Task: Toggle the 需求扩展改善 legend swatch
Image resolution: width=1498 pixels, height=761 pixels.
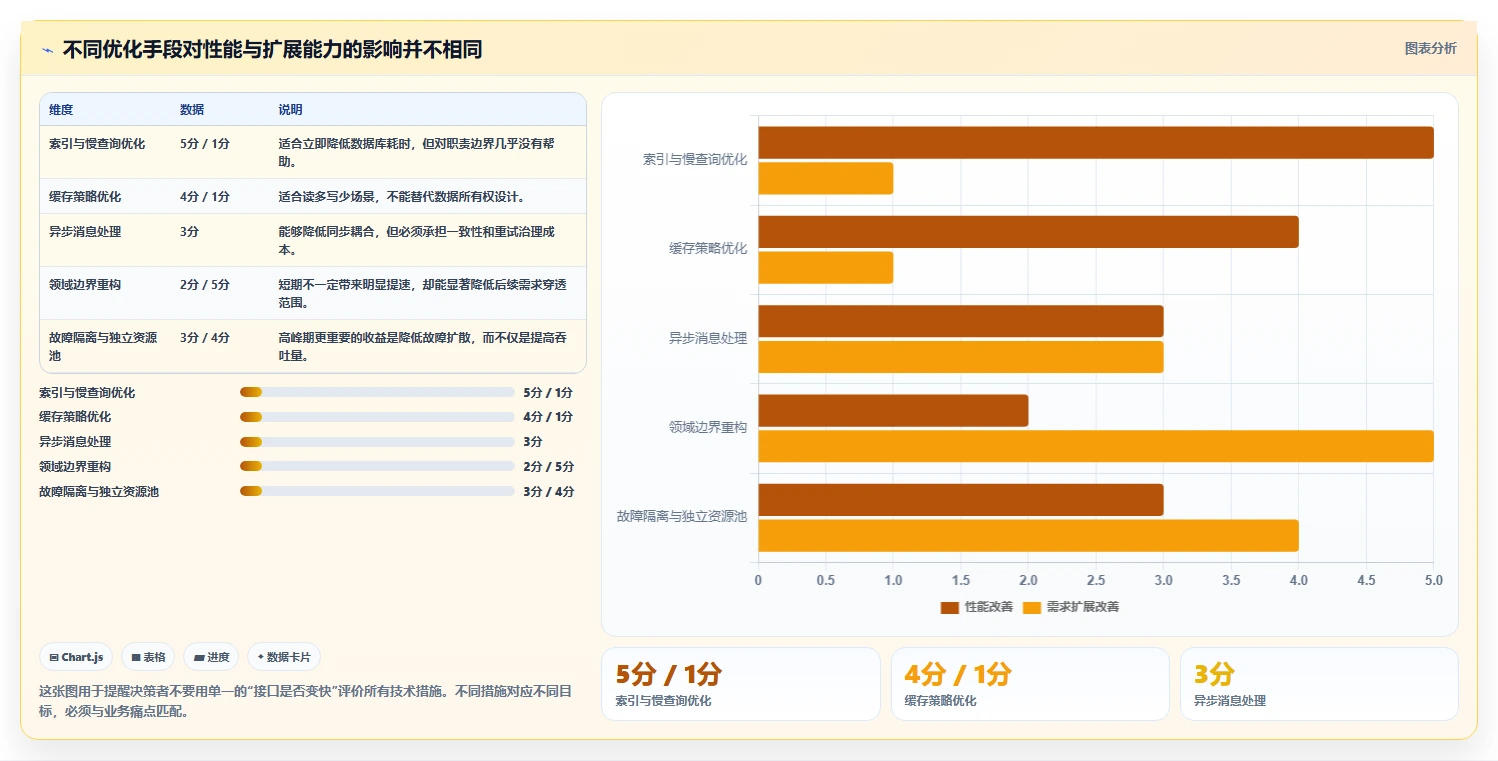Action: pos(1032,607)
